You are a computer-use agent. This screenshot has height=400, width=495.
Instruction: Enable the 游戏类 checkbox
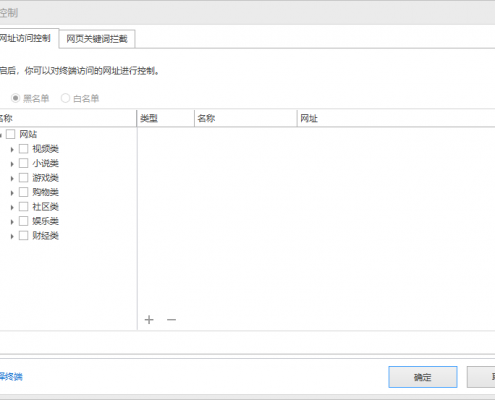click(23, 178)
